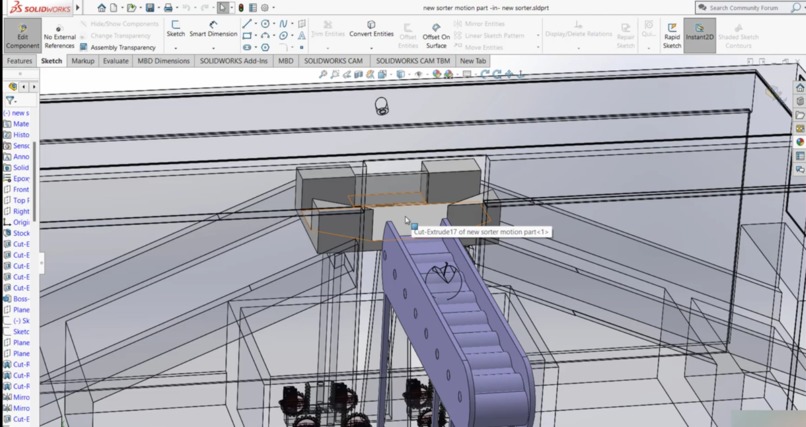Viewport: 806px width, 427px height.
Task: Click the Home icon in title bar
Action: 101,8
